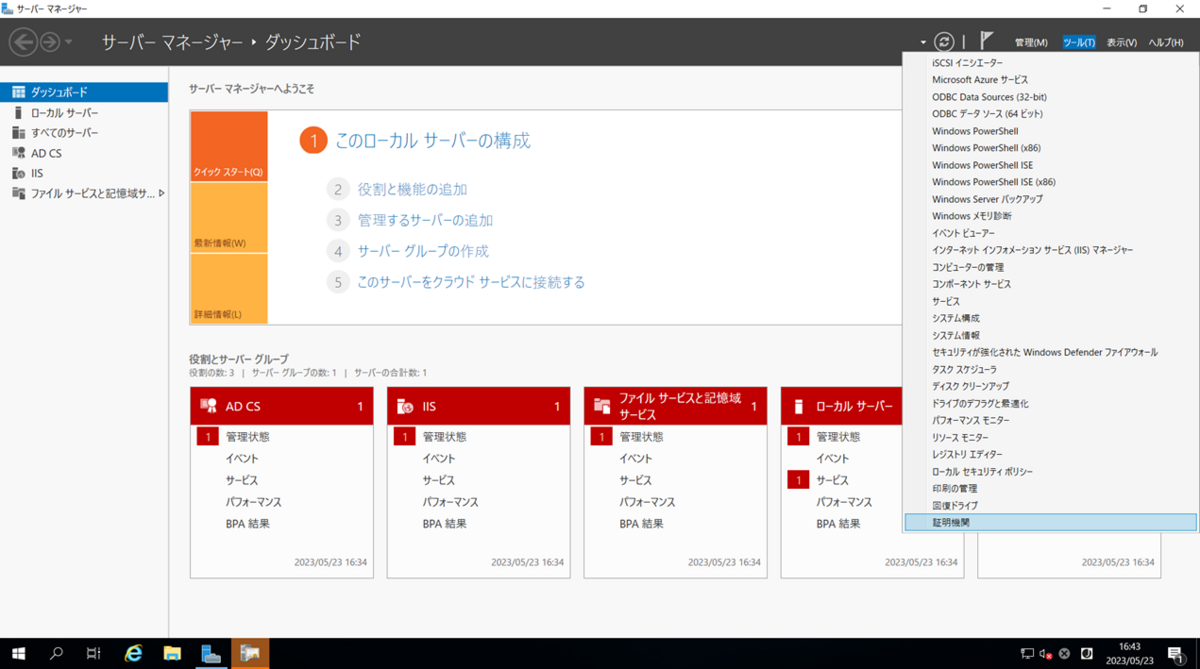Open the 表示(V) menu

(1122, 42)
